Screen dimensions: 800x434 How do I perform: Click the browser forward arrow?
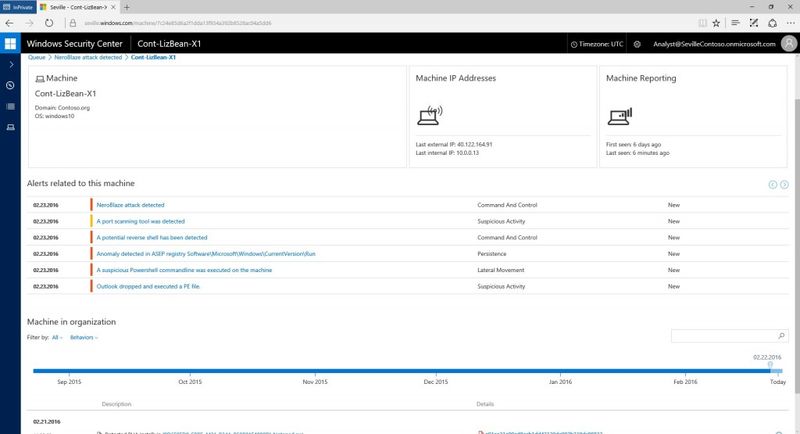[29, 23]
